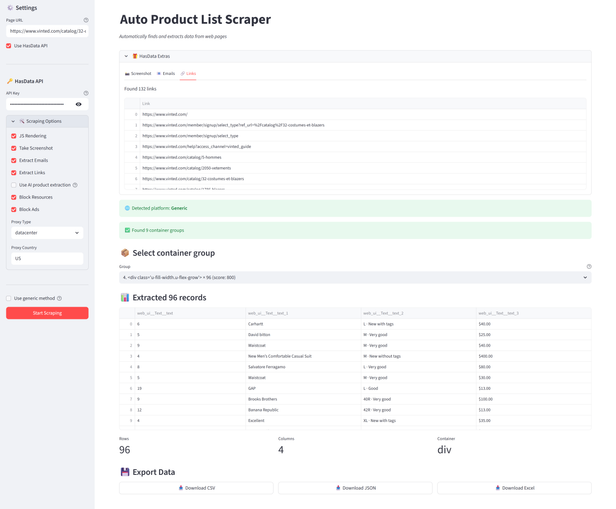
Task: Click the Detected platform globe icon
Action: [127, 208]
